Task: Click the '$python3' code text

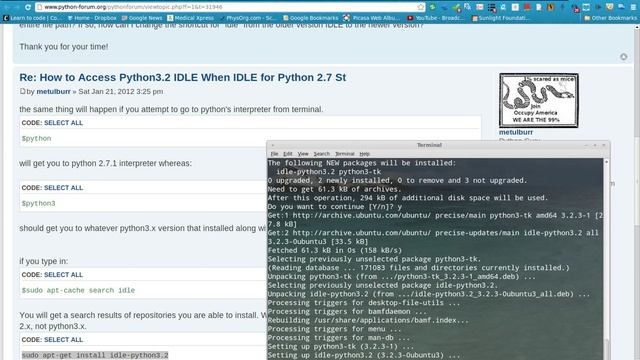Action: (38, 203)
